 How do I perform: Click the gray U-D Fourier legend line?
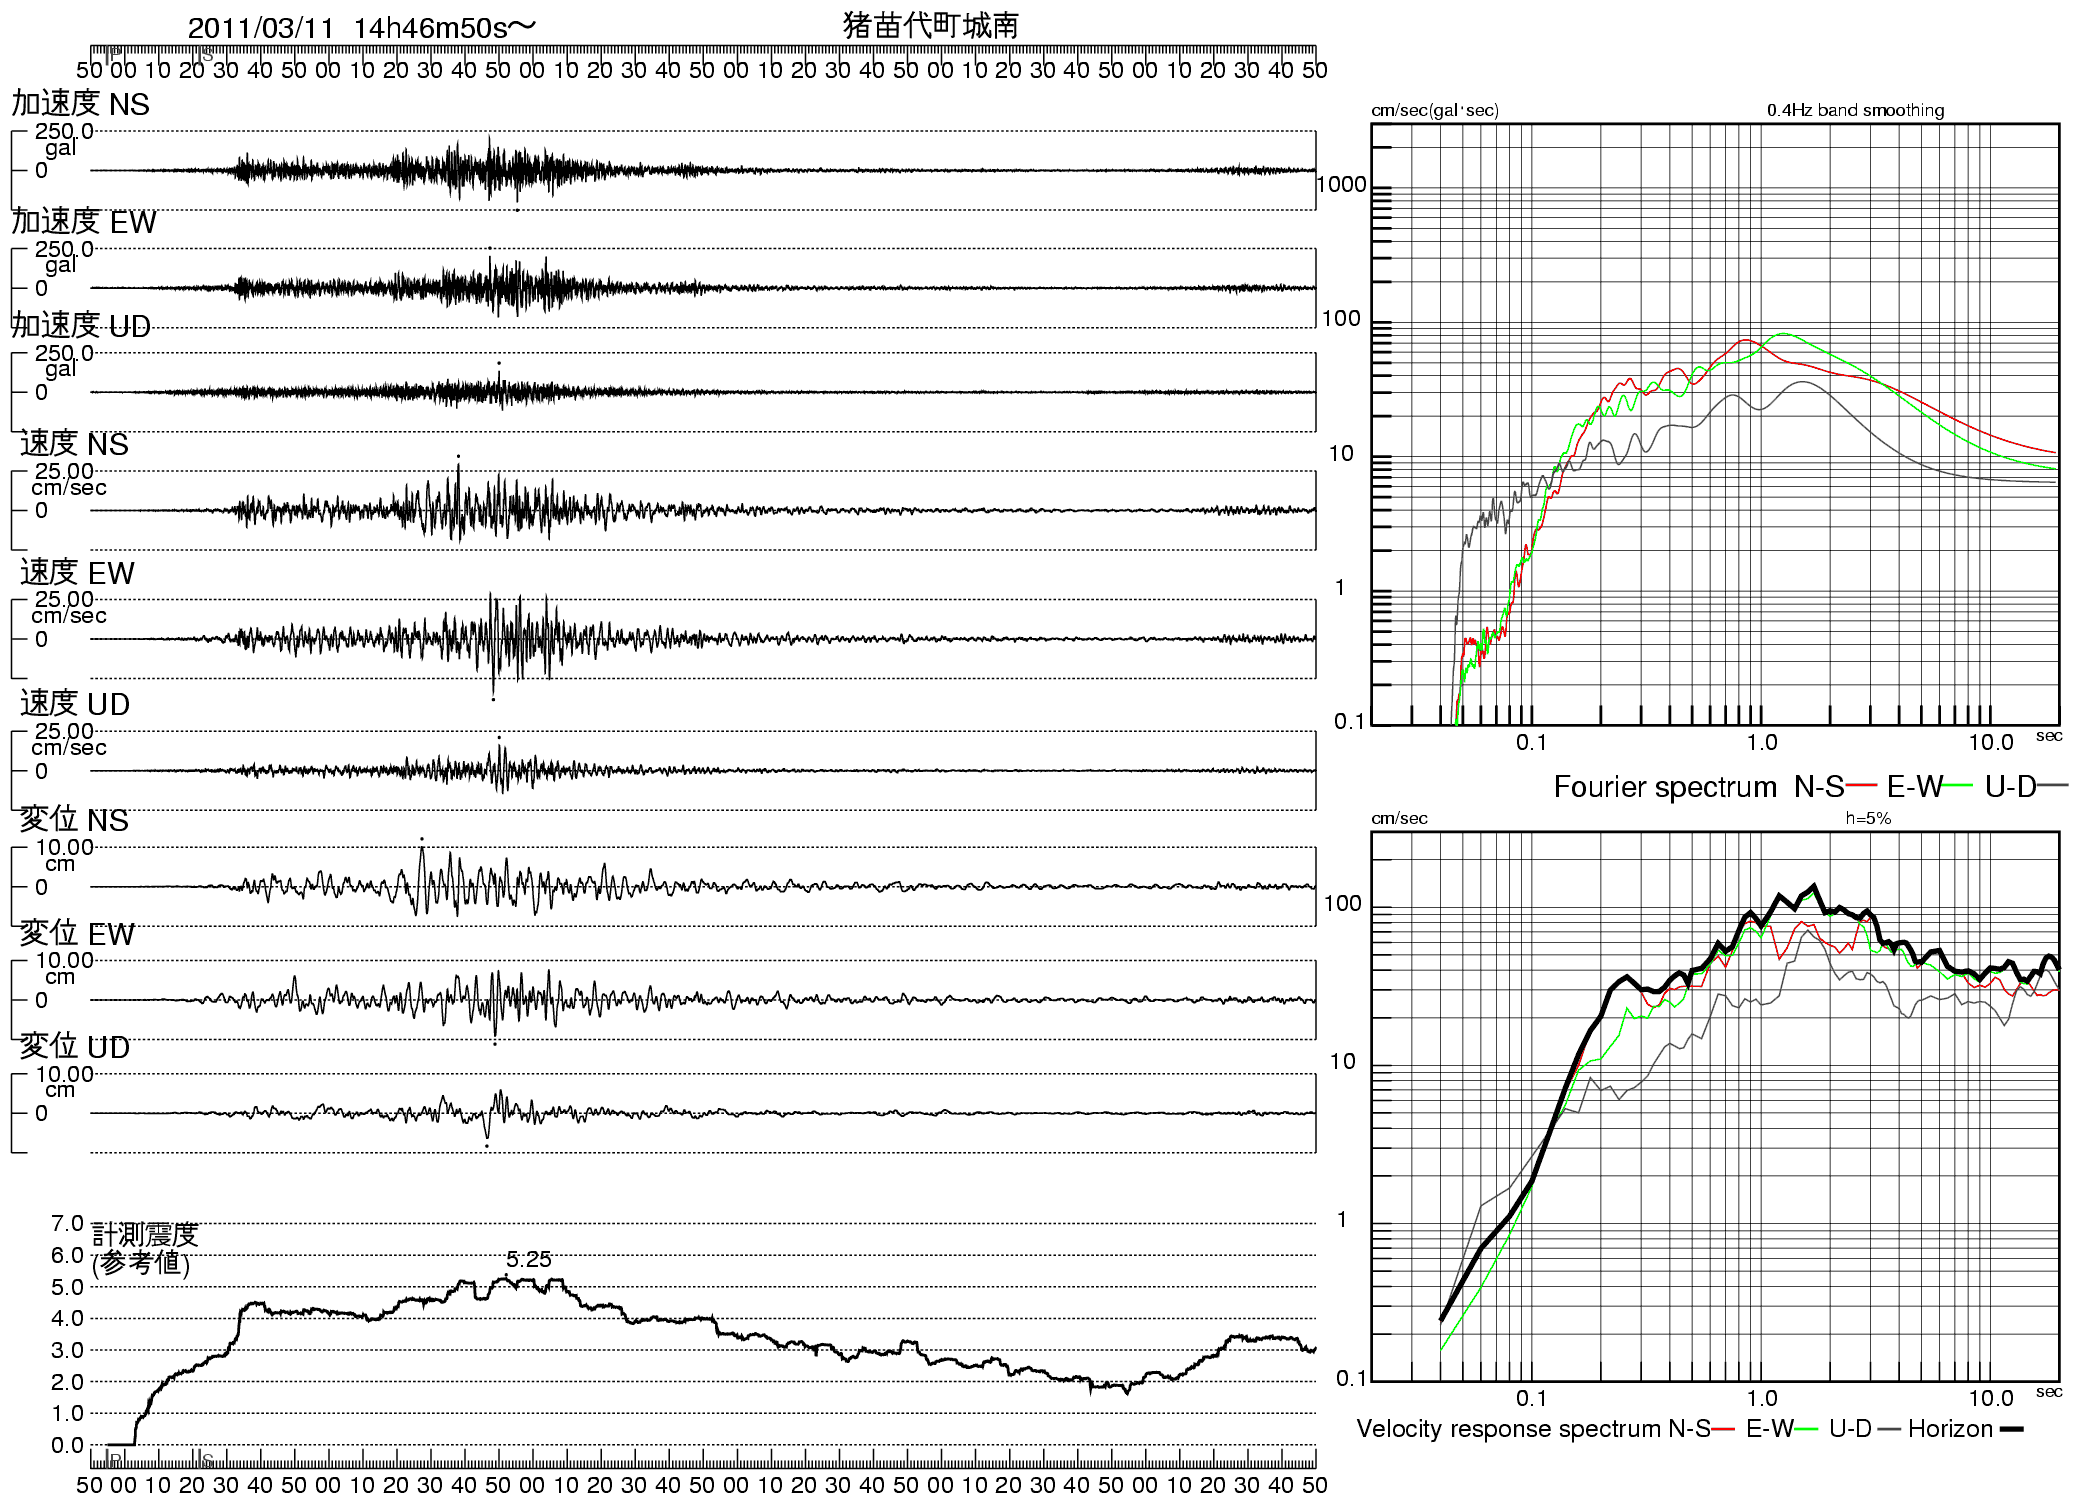2053,786
